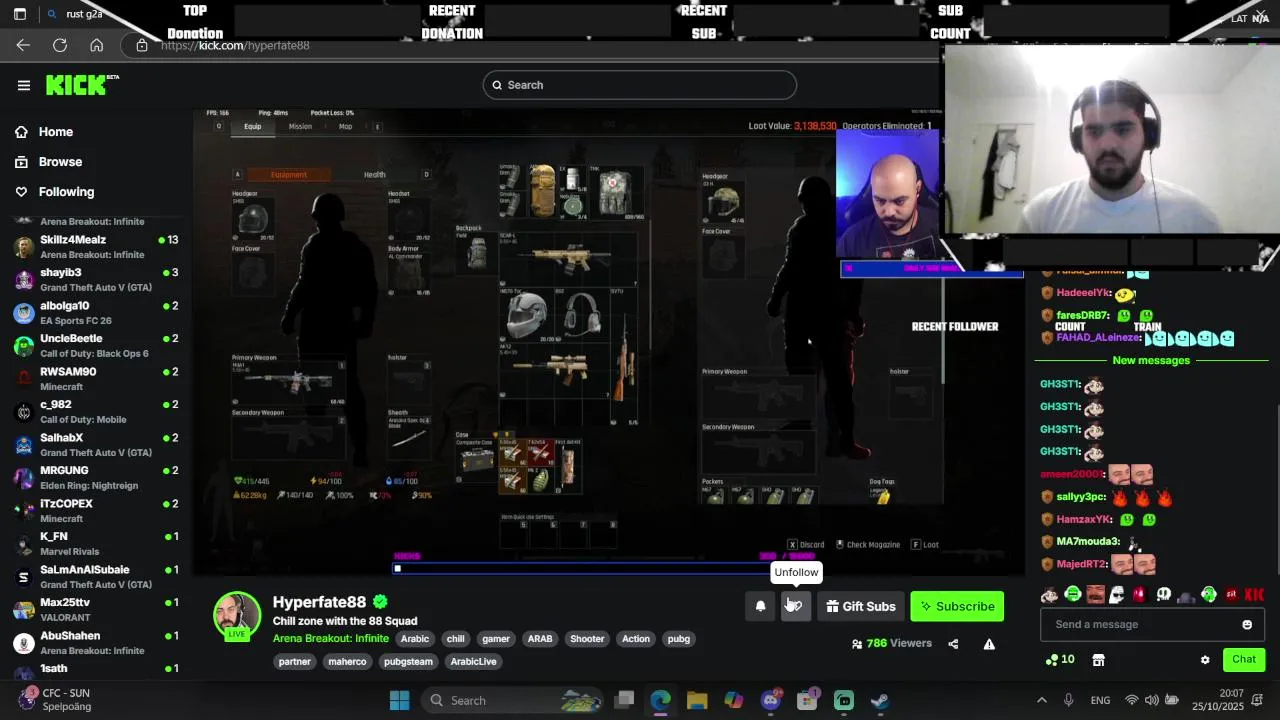Screen dimensions: 1280x720
Task: Open Discord from the taskbar
Action: tap(770, 700)
